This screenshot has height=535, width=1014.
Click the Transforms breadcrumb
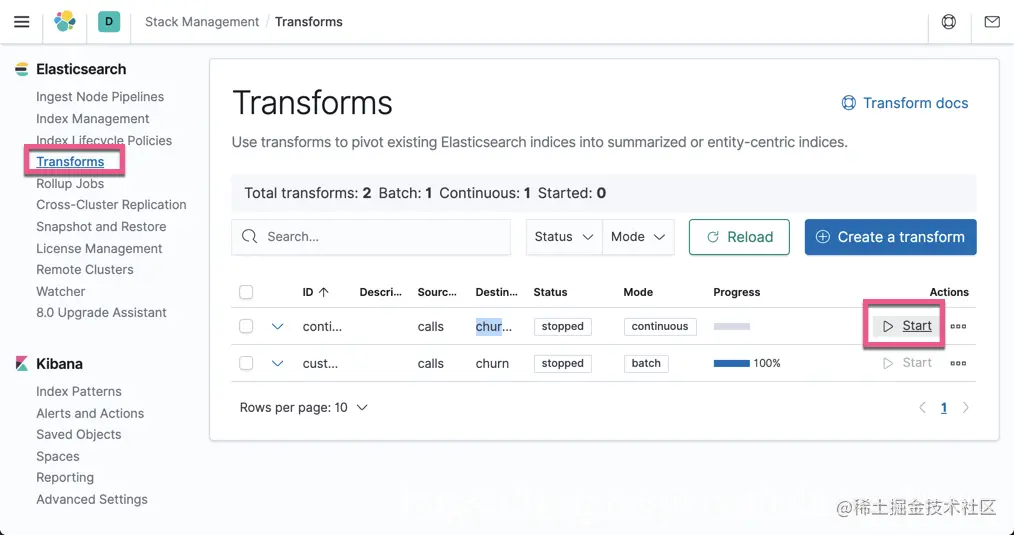pyautogui.click(x=308, y=21)
